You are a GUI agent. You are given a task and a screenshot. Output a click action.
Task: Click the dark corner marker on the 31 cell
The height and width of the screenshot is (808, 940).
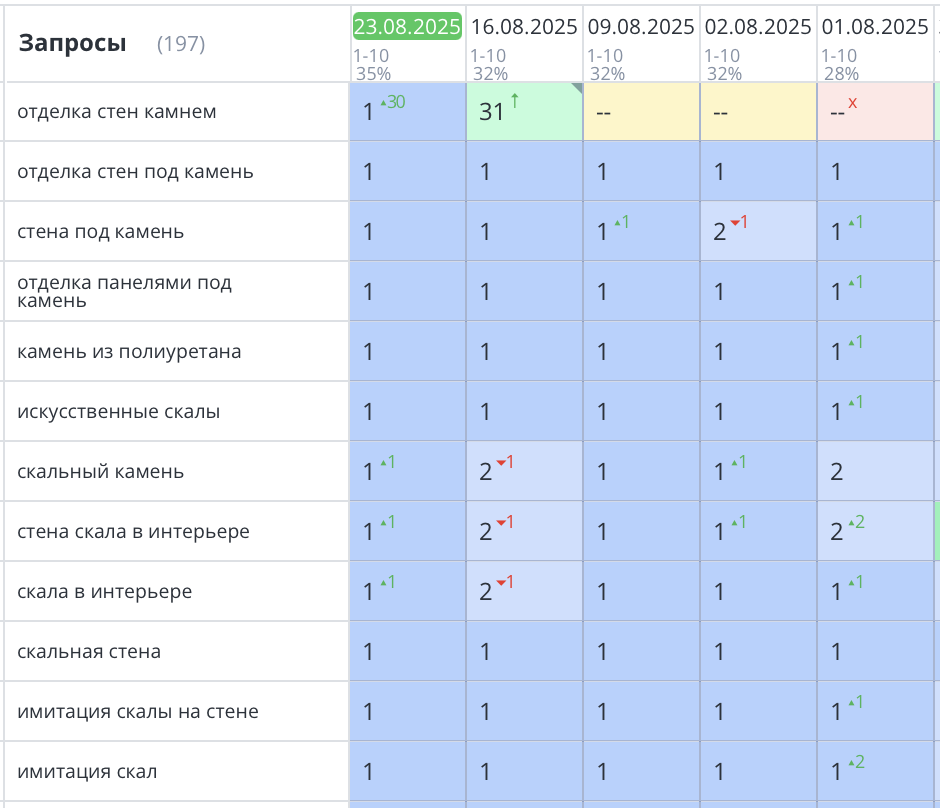(574, 88)
